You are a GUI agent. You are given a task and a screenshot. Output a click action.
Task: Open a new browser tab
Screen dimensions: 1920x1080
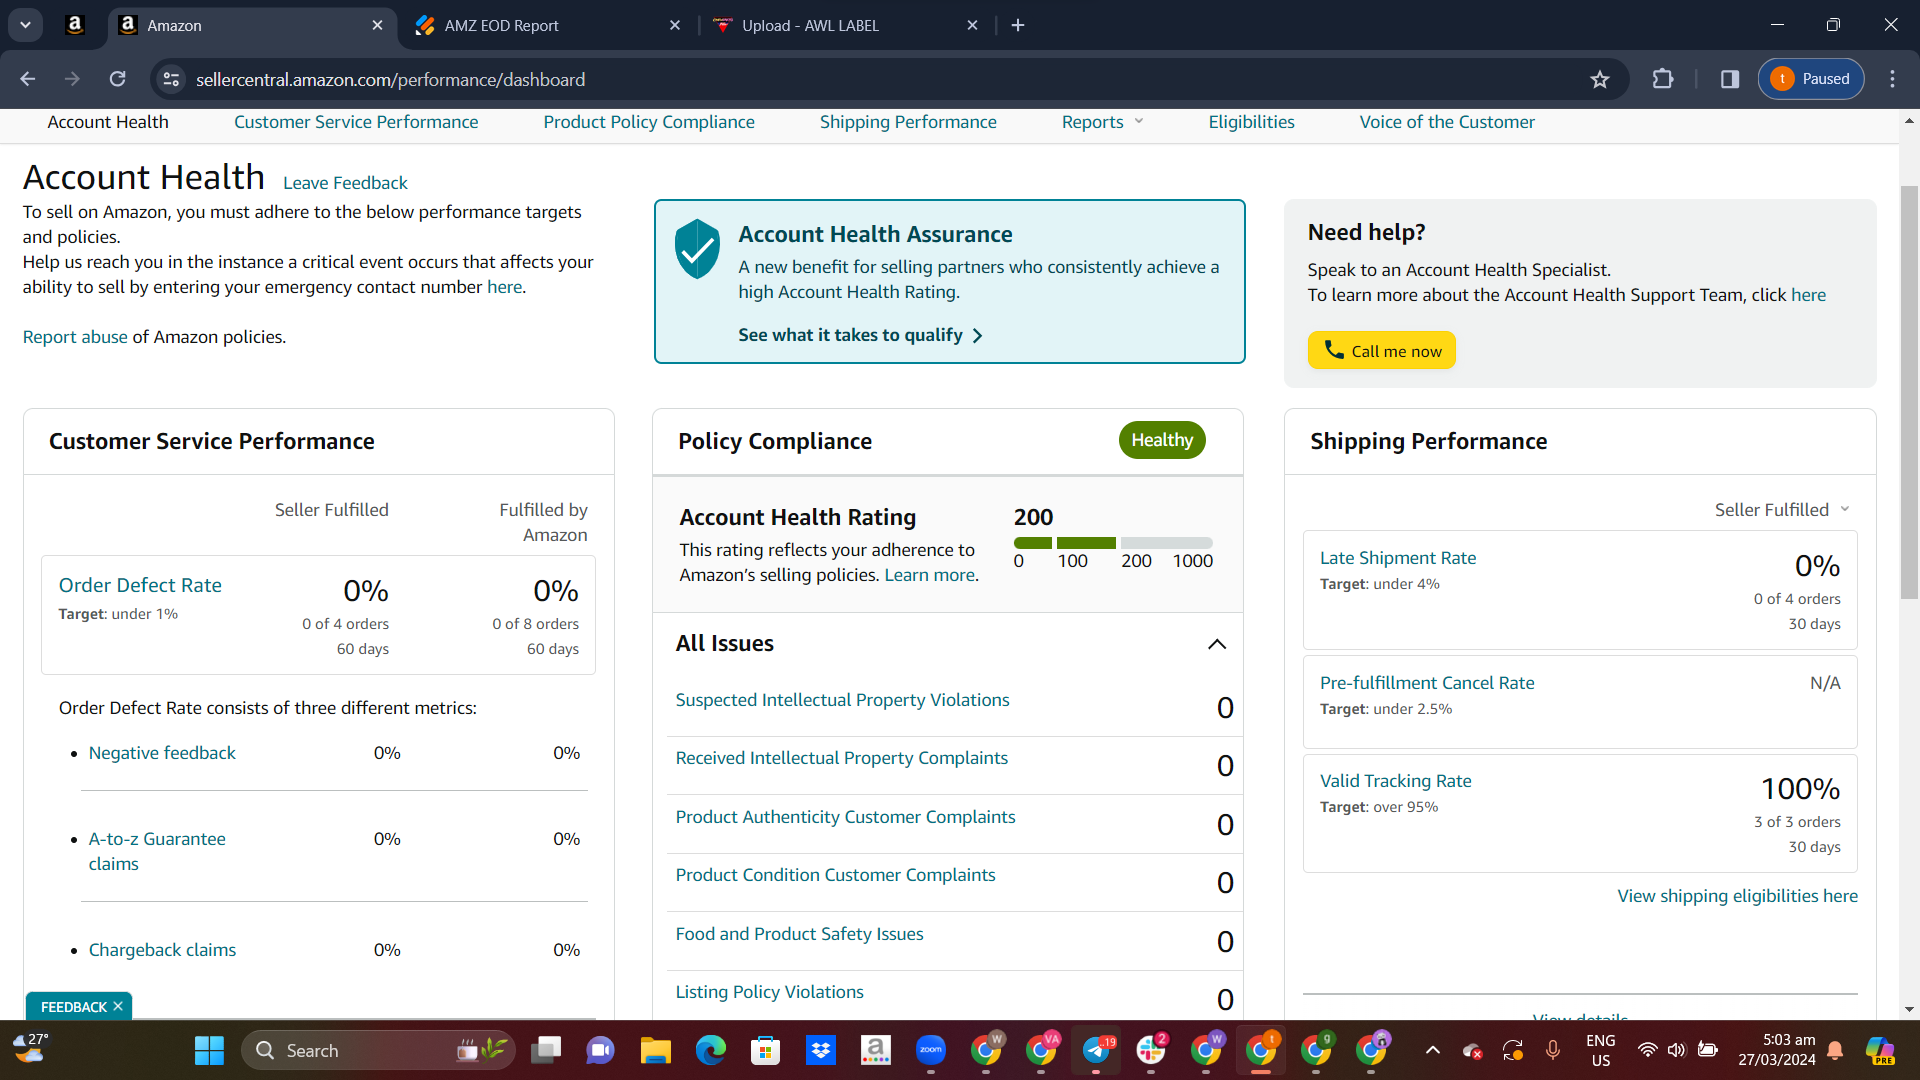(1018, 25)
